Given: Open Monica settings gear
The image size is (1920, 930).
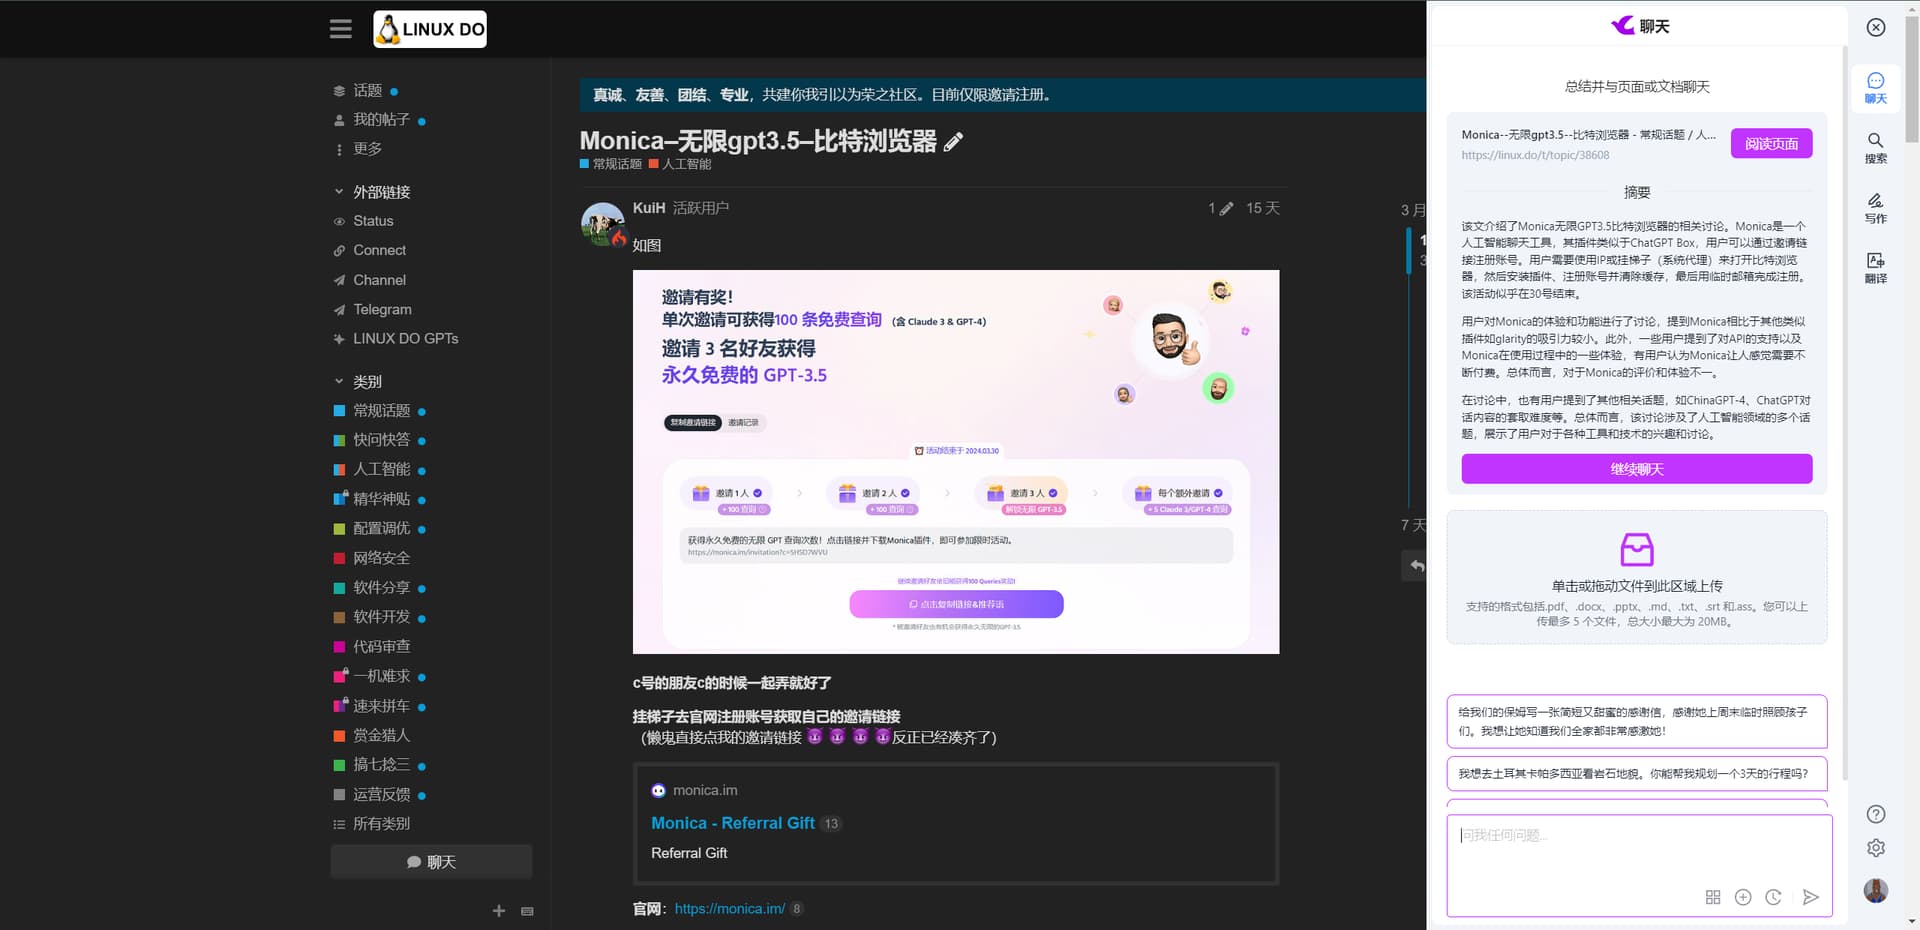Looking at the screenshot, I should click(x=1876, y=848).
